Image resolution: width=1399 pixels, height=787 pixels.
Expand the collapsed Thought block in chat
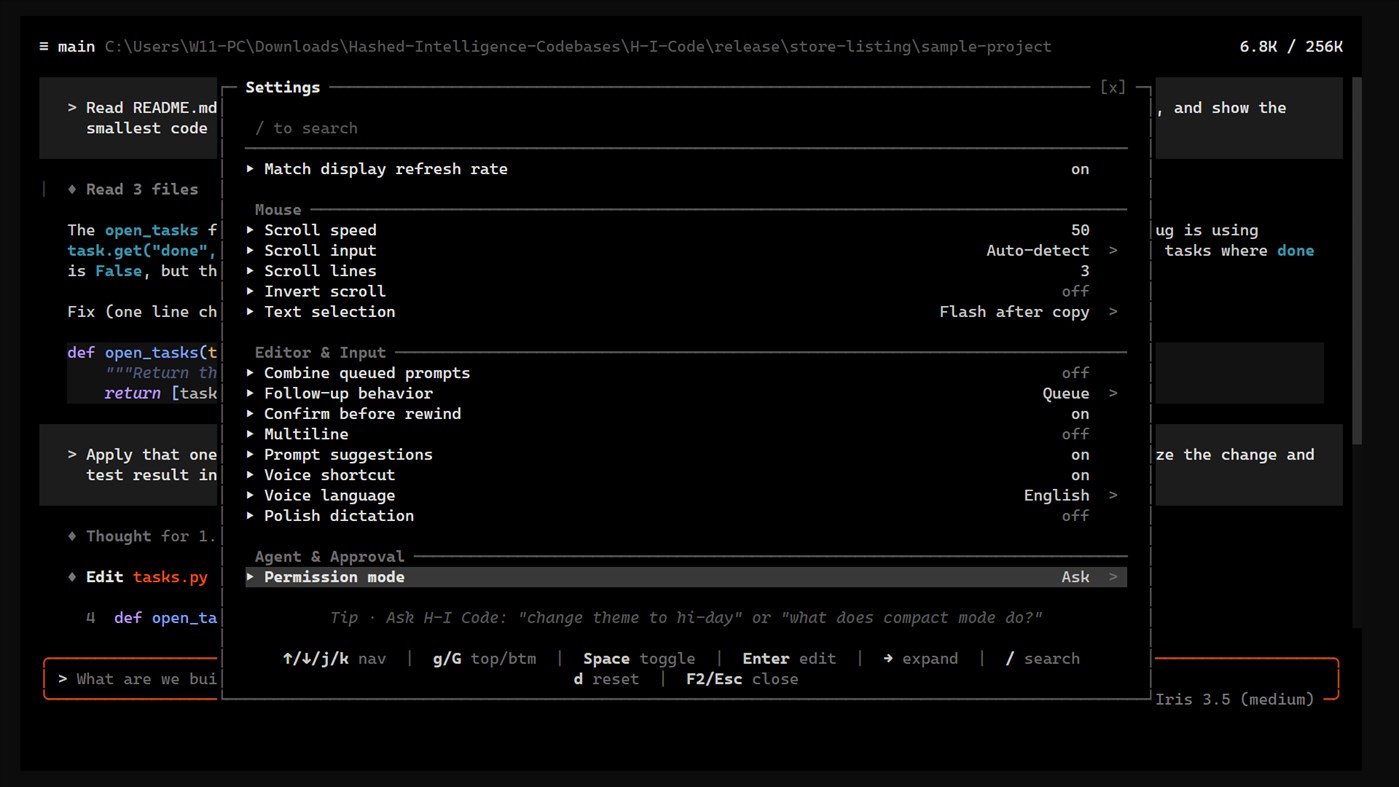[x=141, y=536]
